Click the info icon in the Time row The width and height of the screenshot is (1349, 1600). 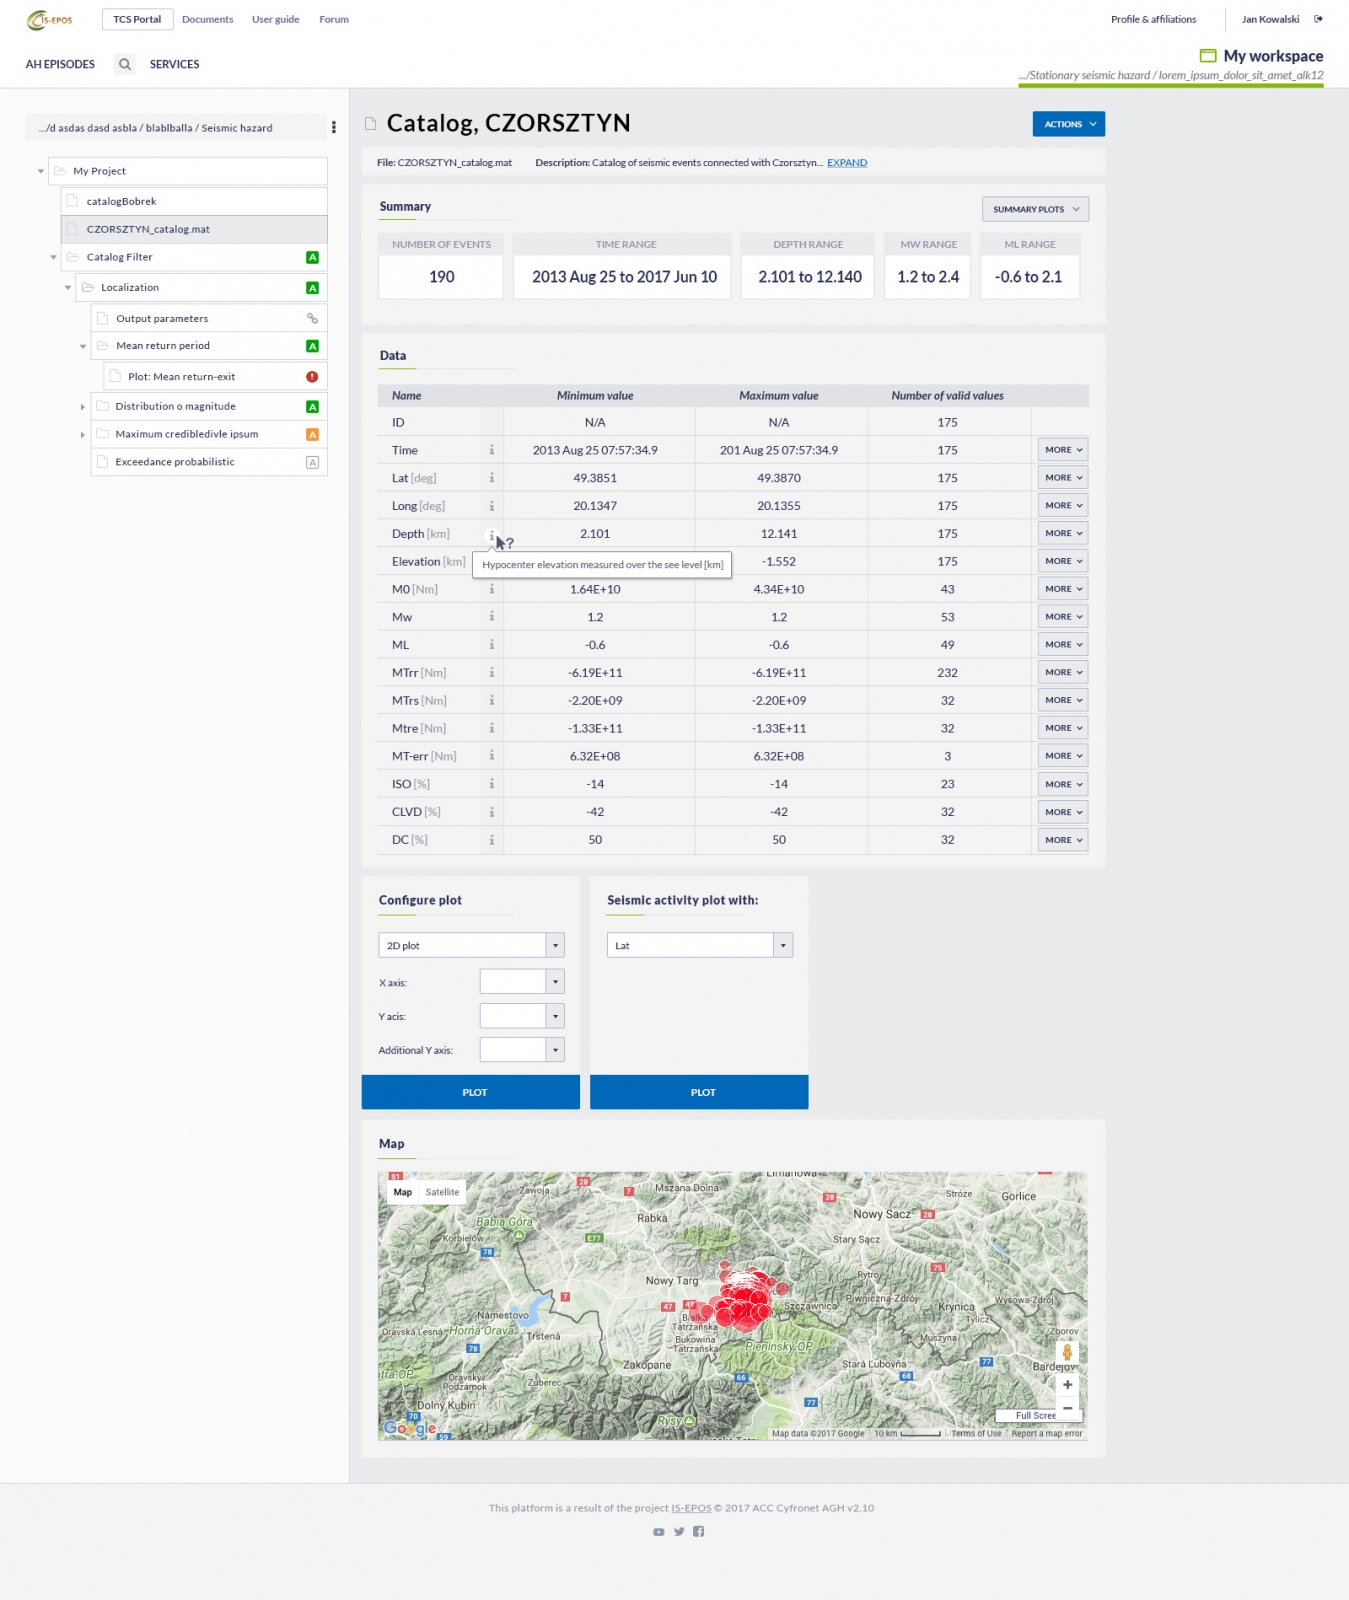[491, 450]
